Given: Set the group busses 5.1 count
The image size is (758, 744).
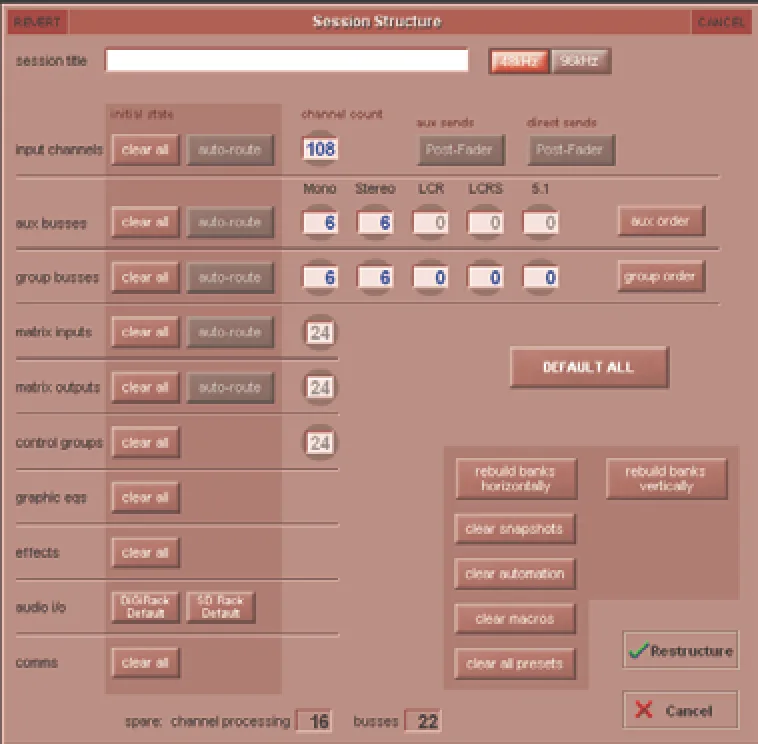Looking at the screenshot, I should 541,277.
